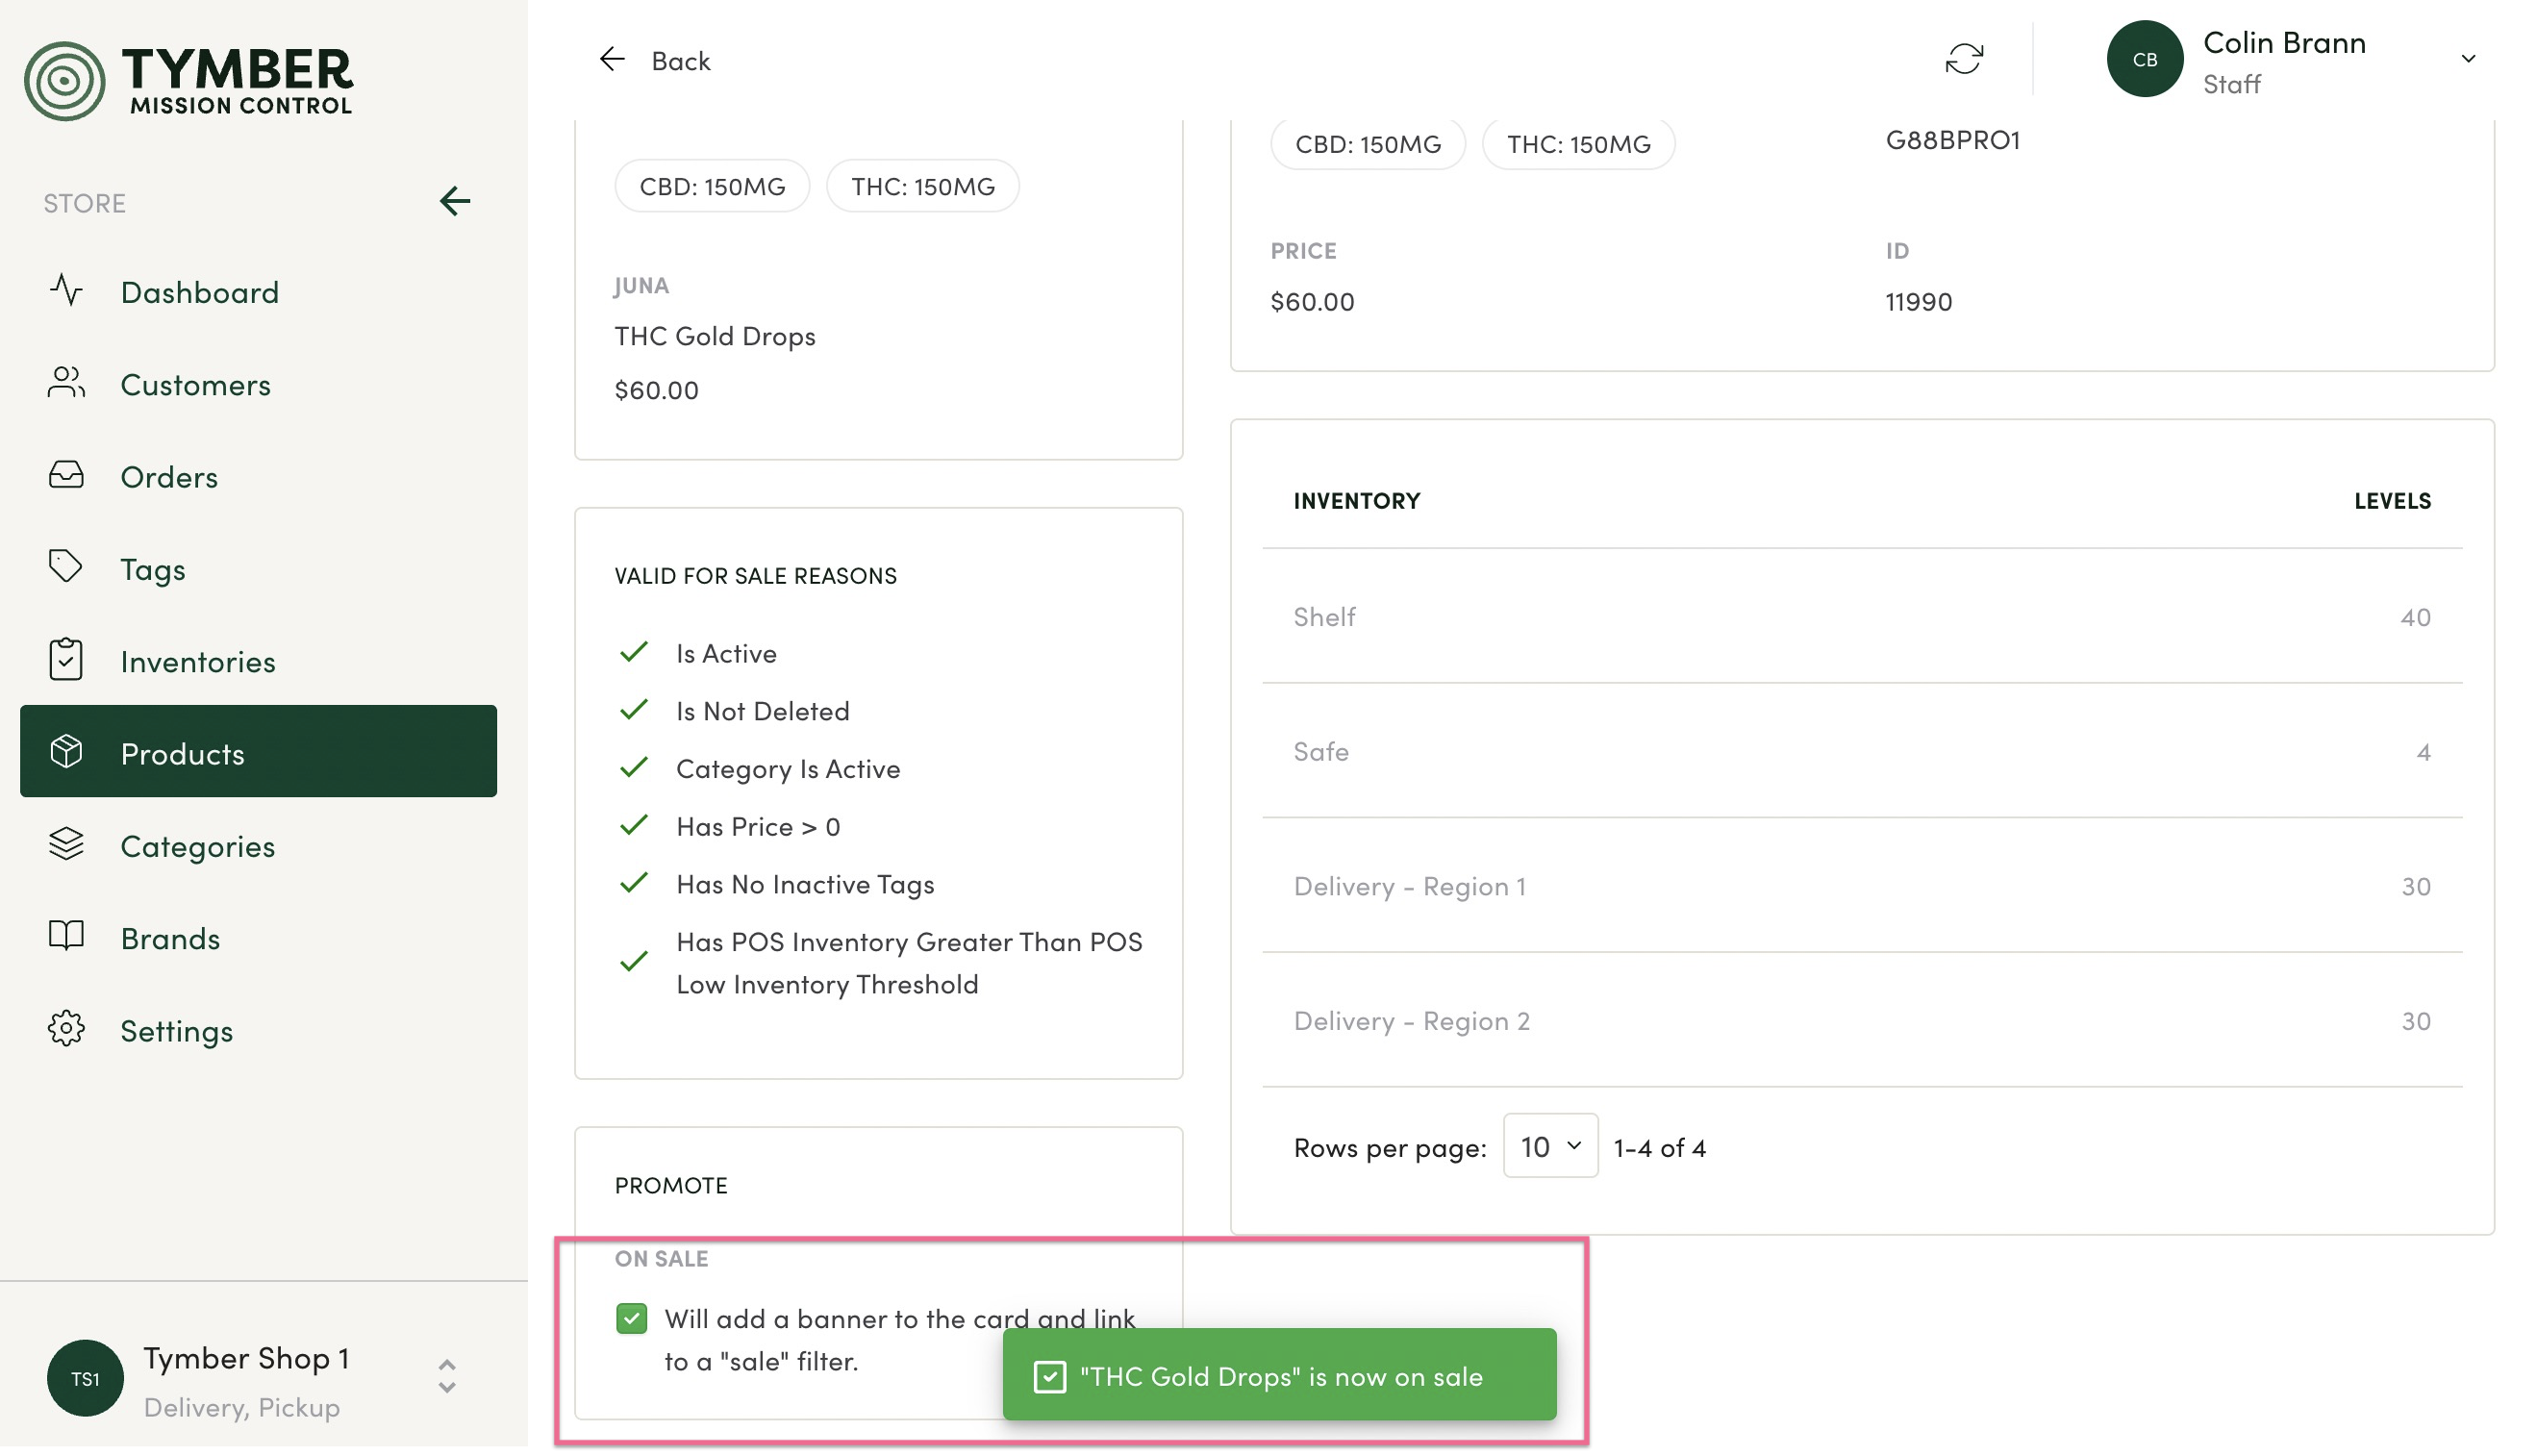Click the Tags label icon
Image resolution: width=2537 pixels, height=1456 pixels.
[66, 567]
